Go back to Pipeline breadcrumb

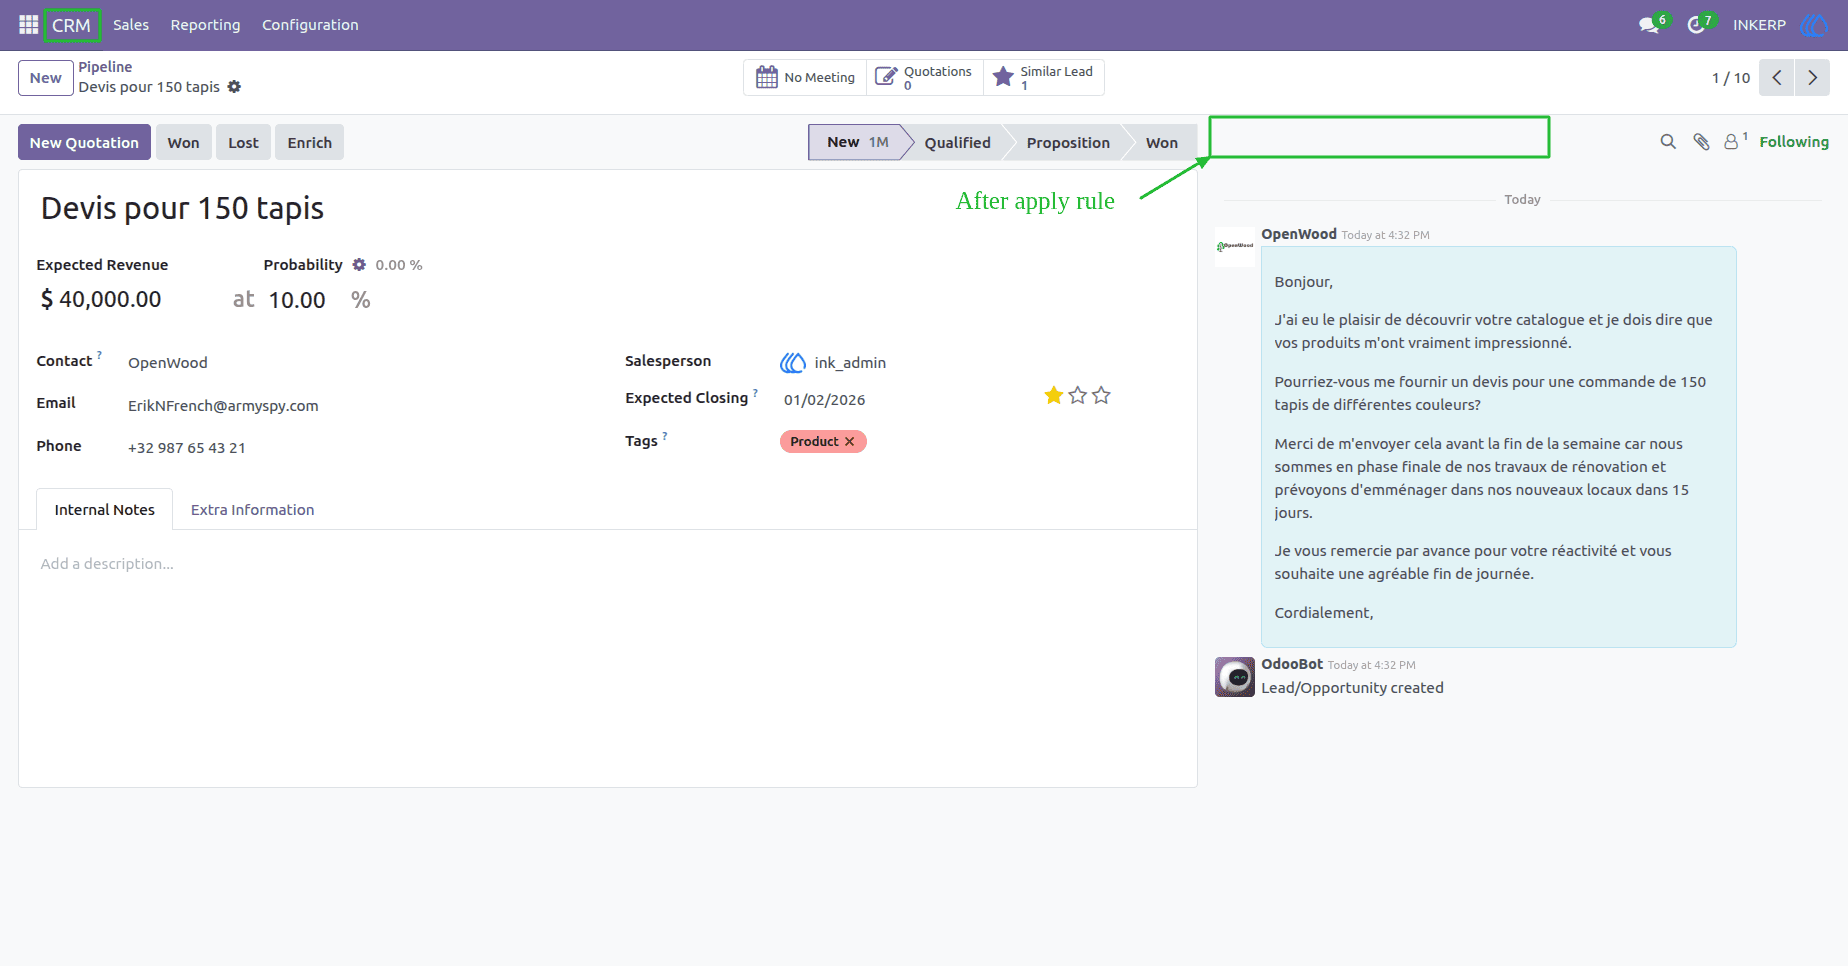[x=105, y=67]
